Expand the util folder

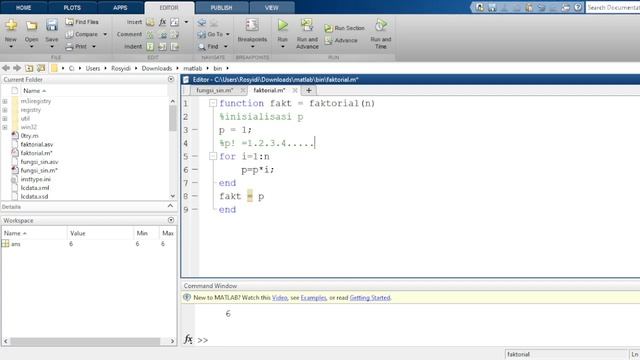5,118
